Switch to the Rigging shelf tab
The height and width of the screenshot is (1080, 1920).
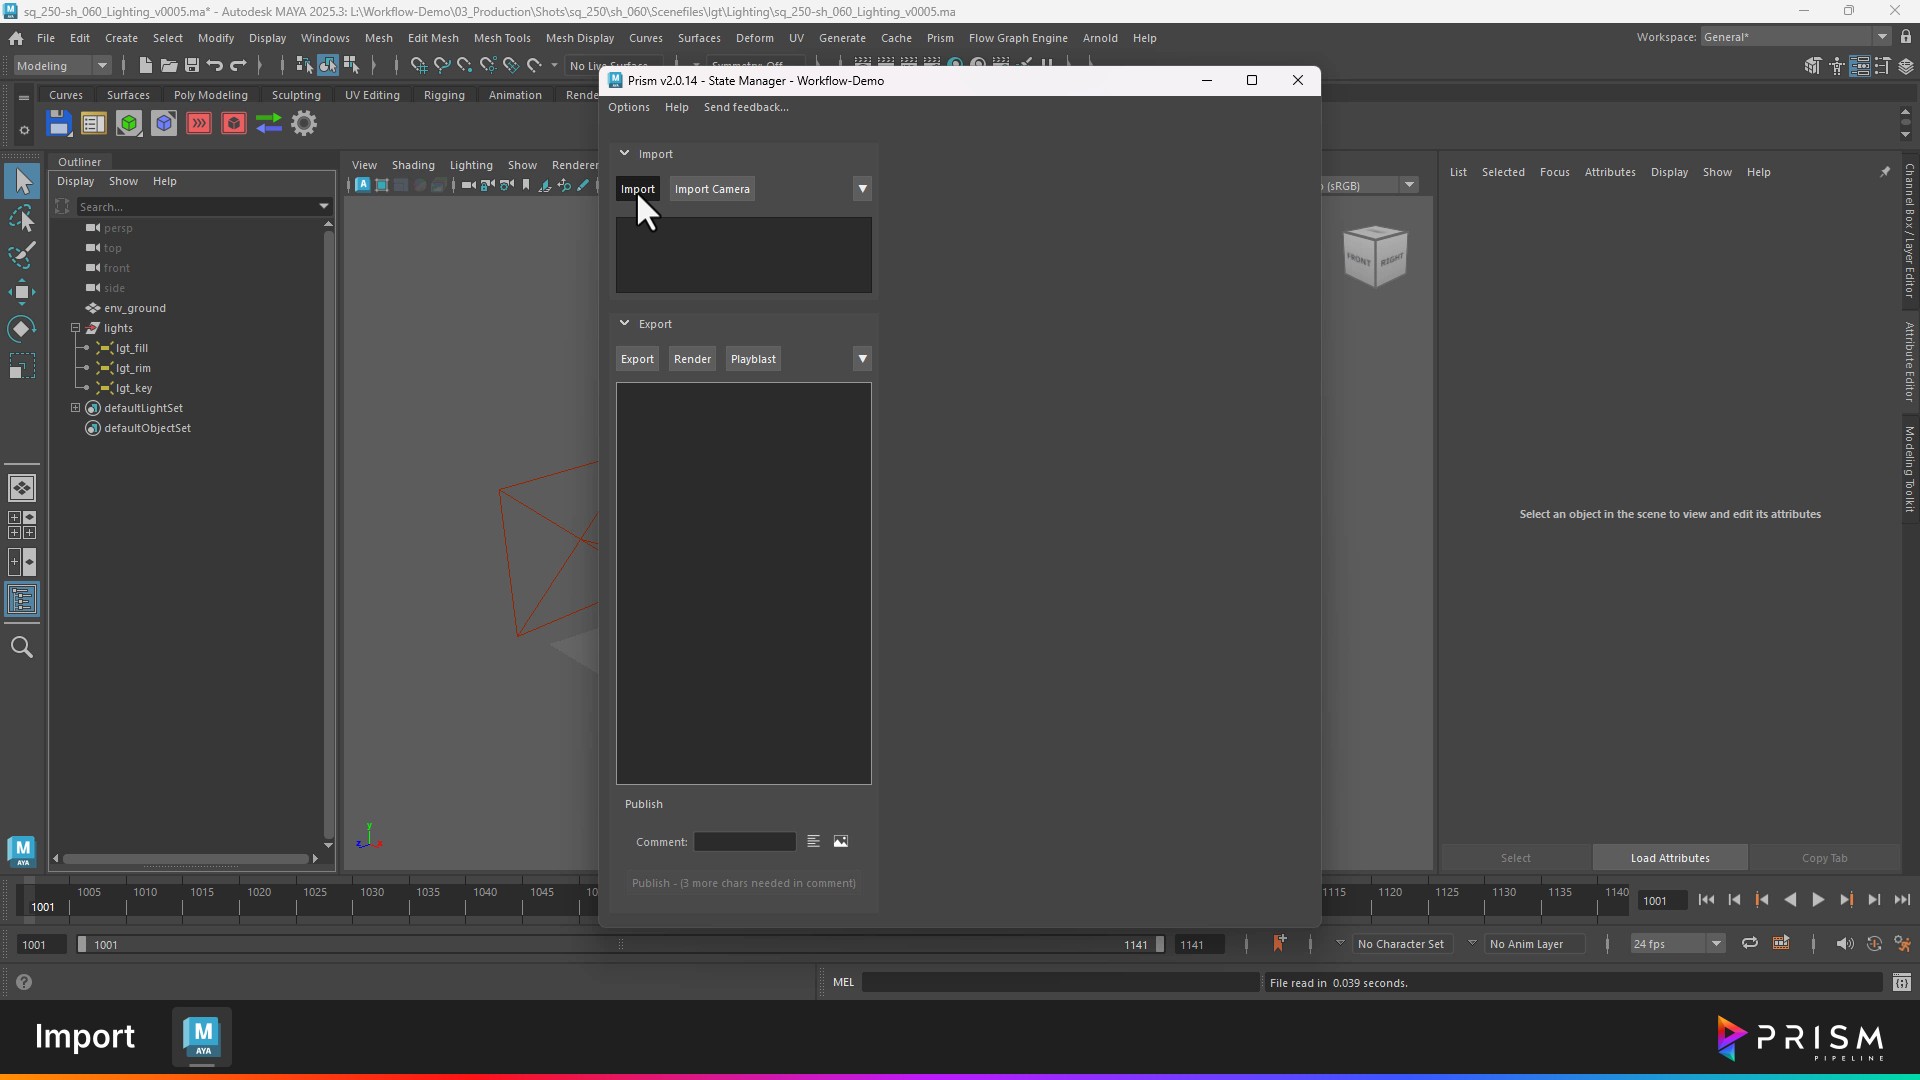coord(444,95)
